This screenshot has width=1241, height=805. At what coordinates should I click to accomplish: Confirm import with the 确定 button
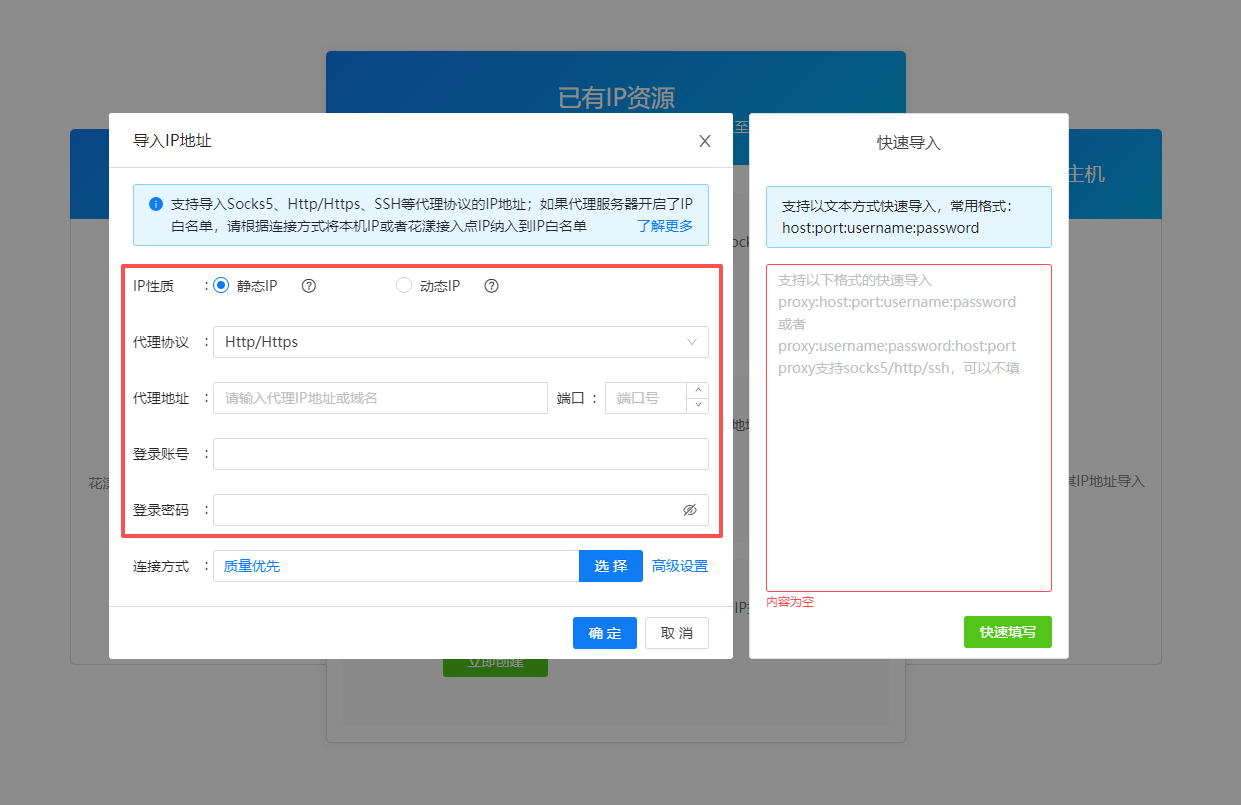pyautogui.click(x=604, y=632)
